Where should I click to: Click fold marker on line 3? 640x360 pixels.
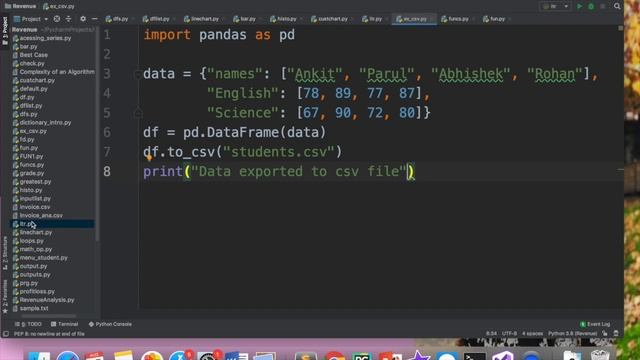pos(138,74)
